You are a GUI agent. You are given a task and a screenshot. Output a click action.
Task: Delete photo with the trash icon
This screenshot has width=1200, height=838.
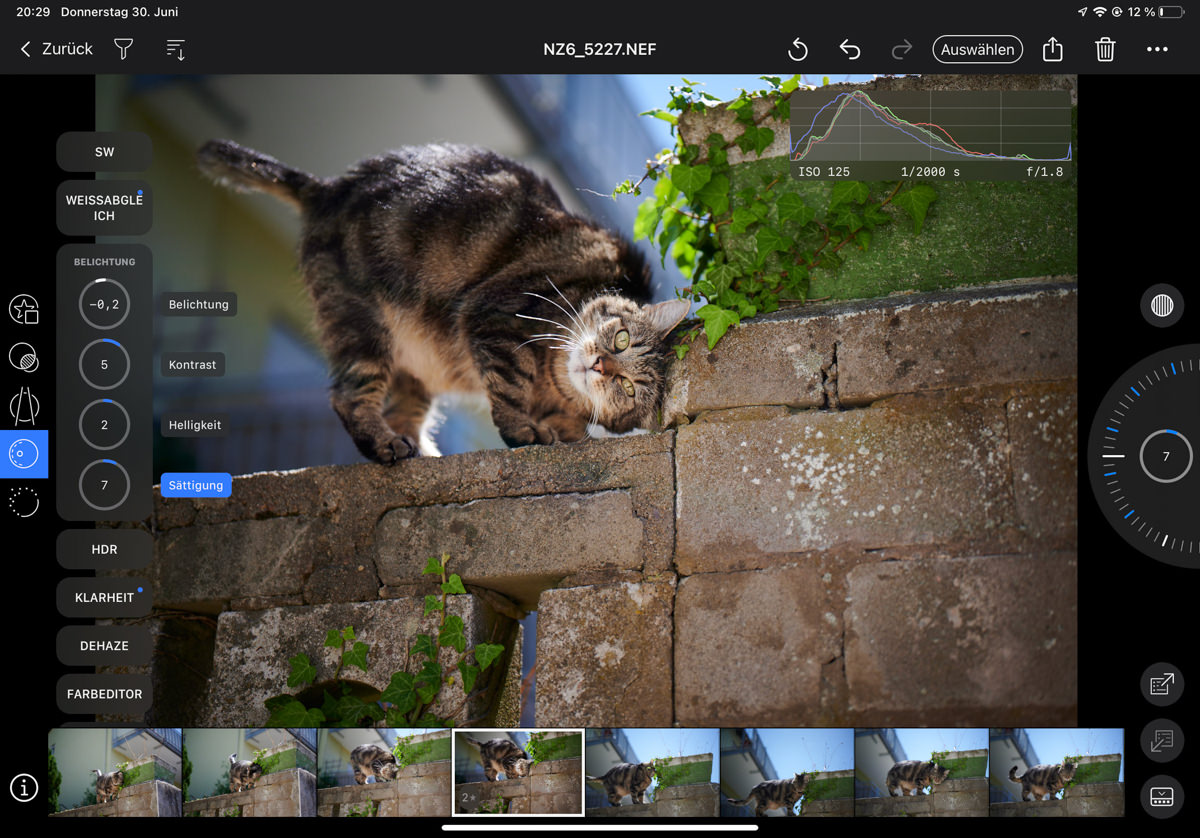(1105, 49)
